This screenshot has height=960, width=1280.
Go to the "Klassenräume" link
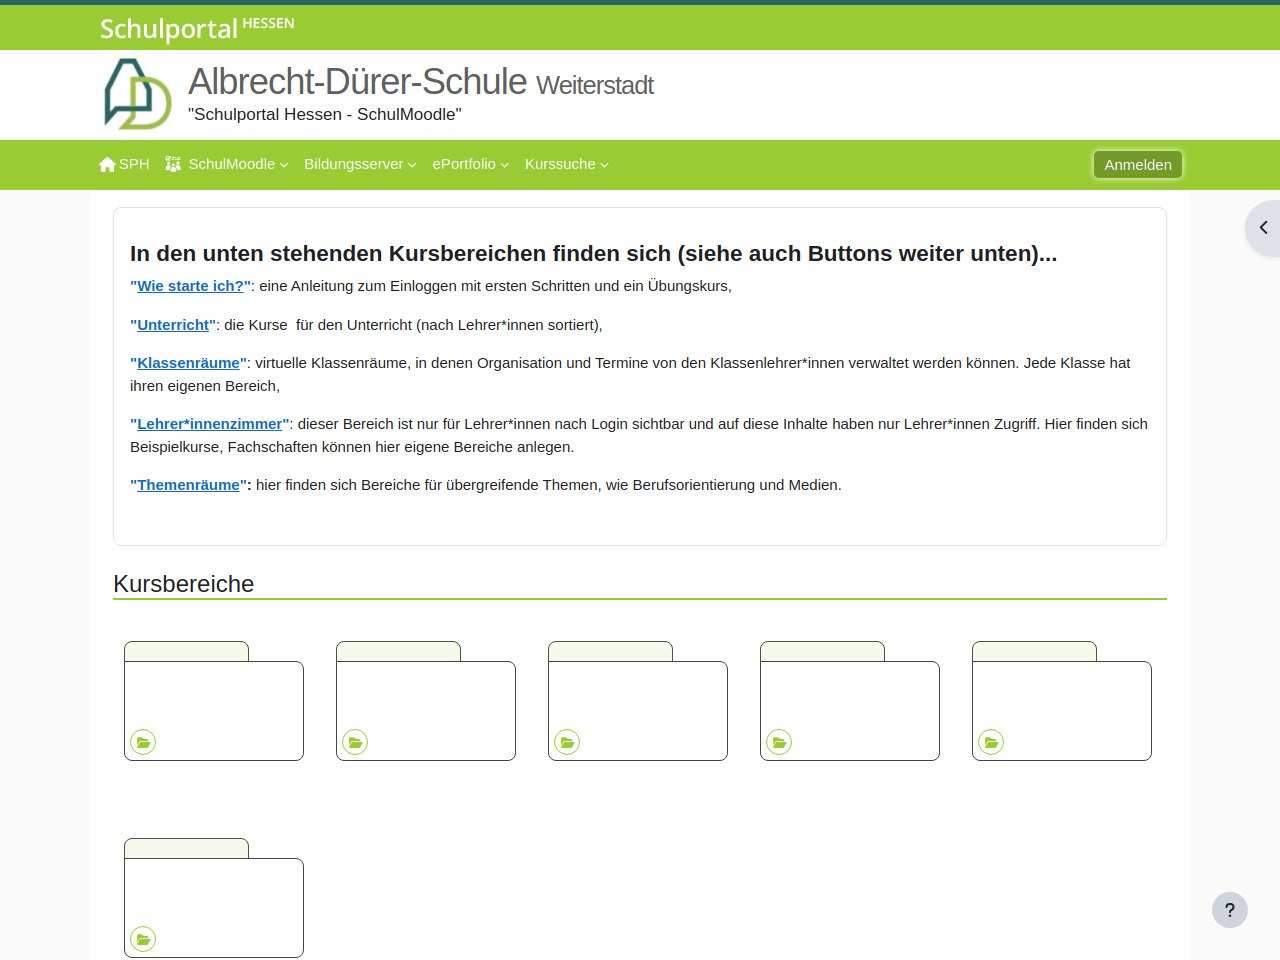188,363
